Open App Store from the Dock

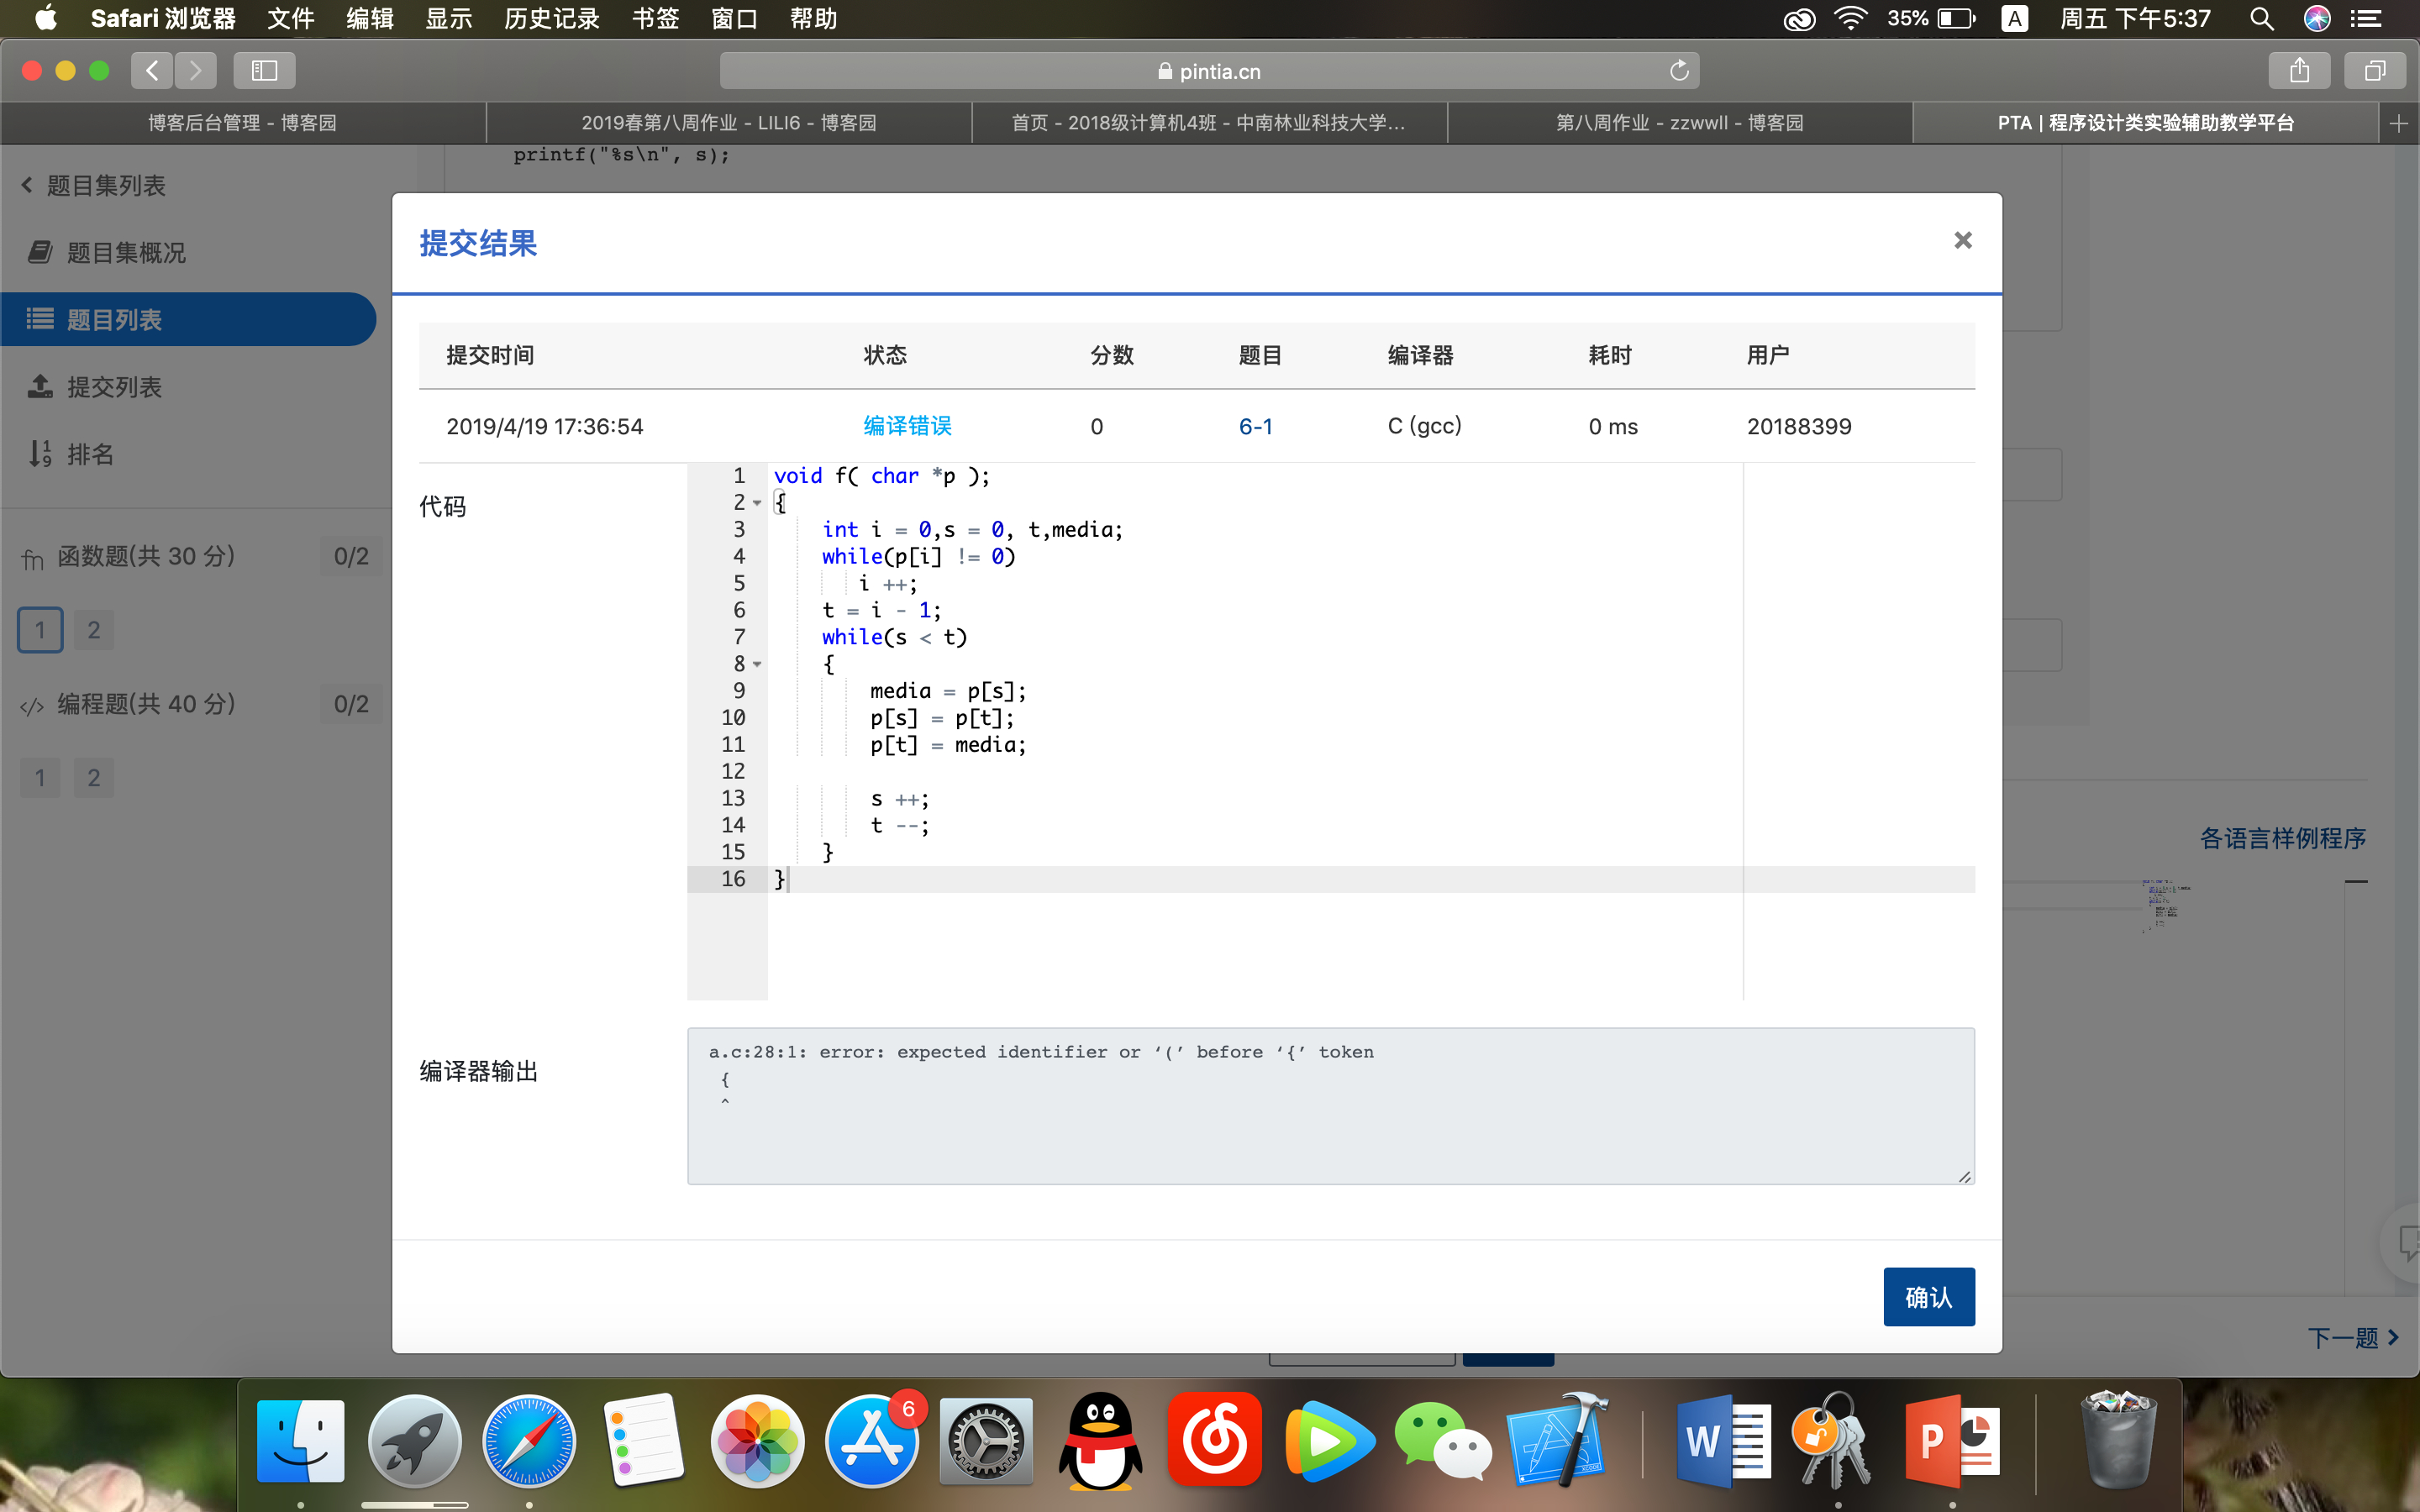[x=872, y=1440]
